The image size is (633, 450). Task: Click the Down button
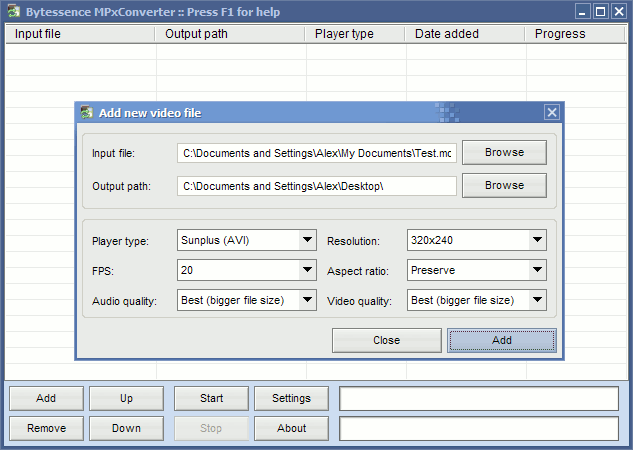(x=126, y=428)
